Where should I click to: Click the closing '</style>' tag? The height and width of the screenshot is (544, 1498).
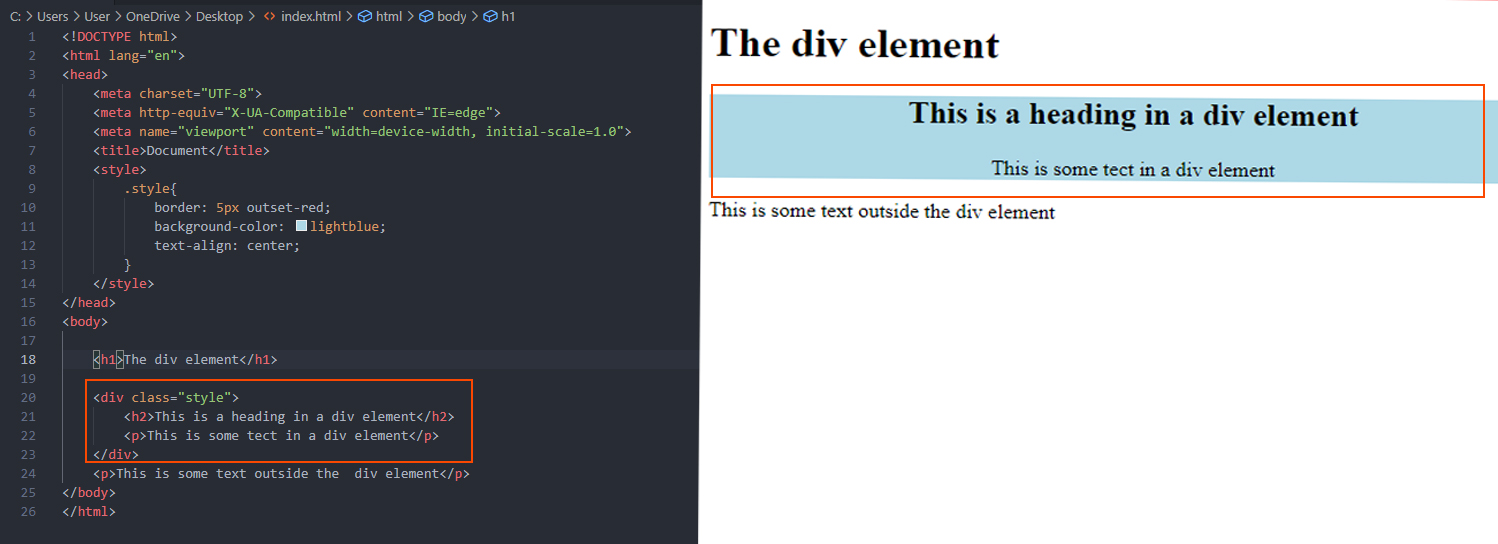point(124,284)
